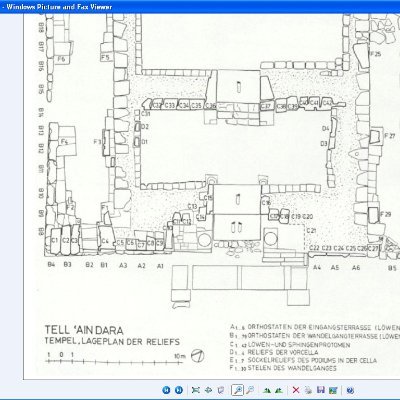Fit image to window with Best Fit
Image resolution: width=400 pixels, height=400 pixels.
(x=196, y=390)
